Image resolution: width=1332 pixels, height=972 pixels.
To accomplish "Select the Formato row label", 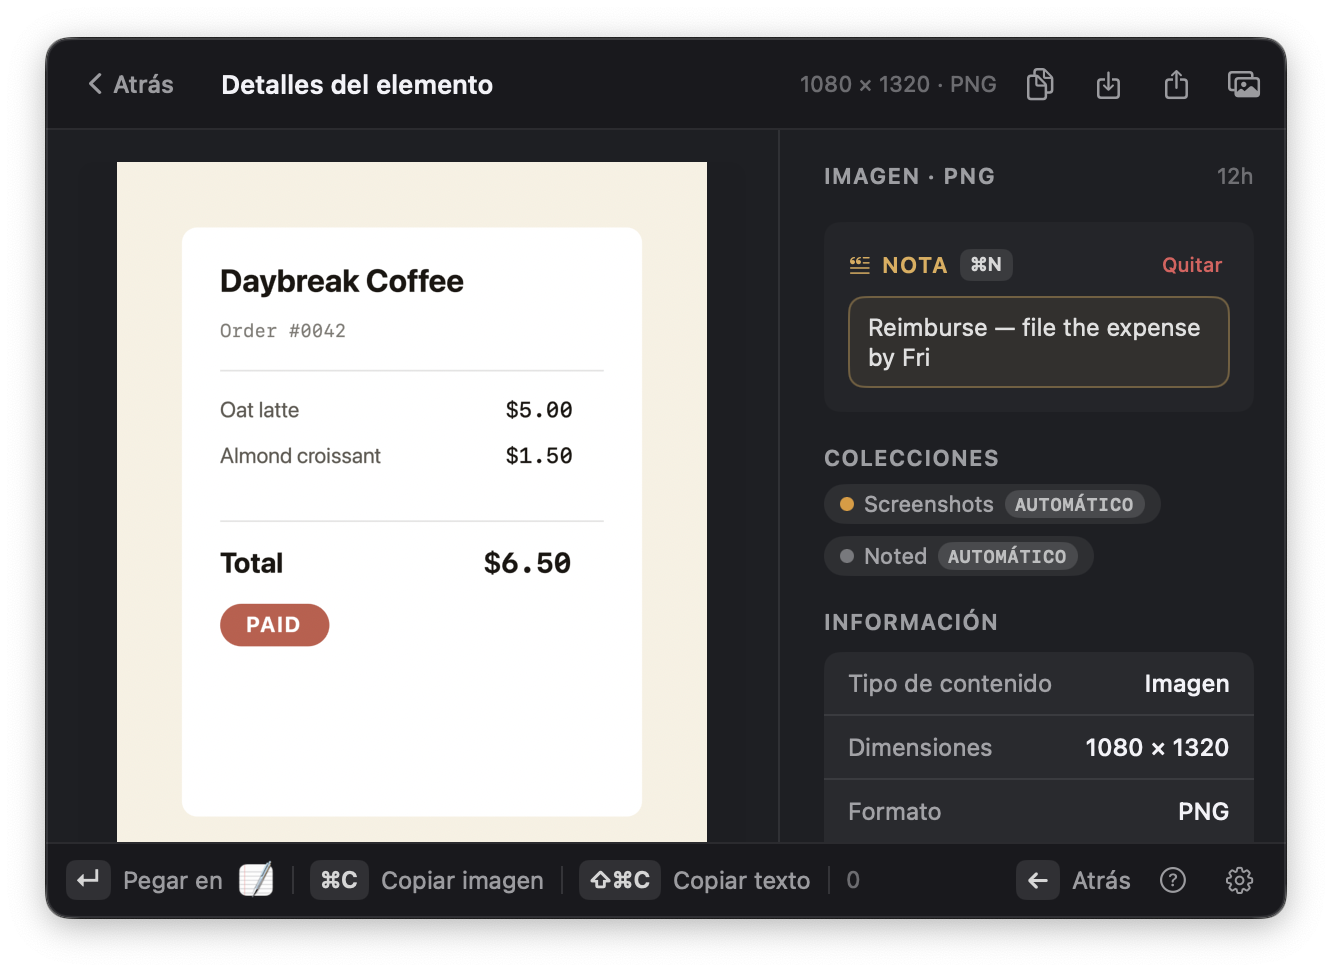I will click(x=894, y=812).
